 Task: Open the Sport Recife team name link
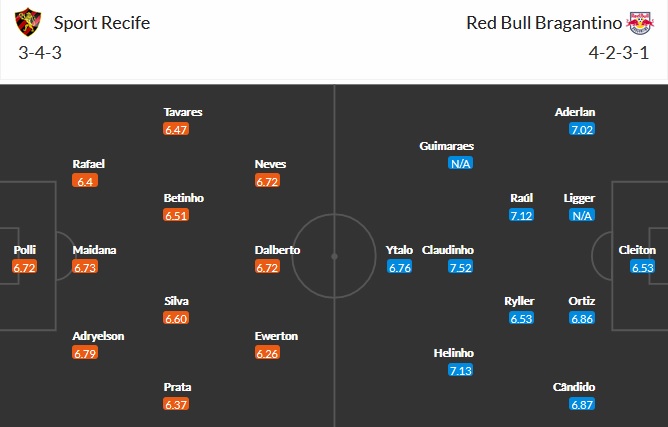coord(104,22)
